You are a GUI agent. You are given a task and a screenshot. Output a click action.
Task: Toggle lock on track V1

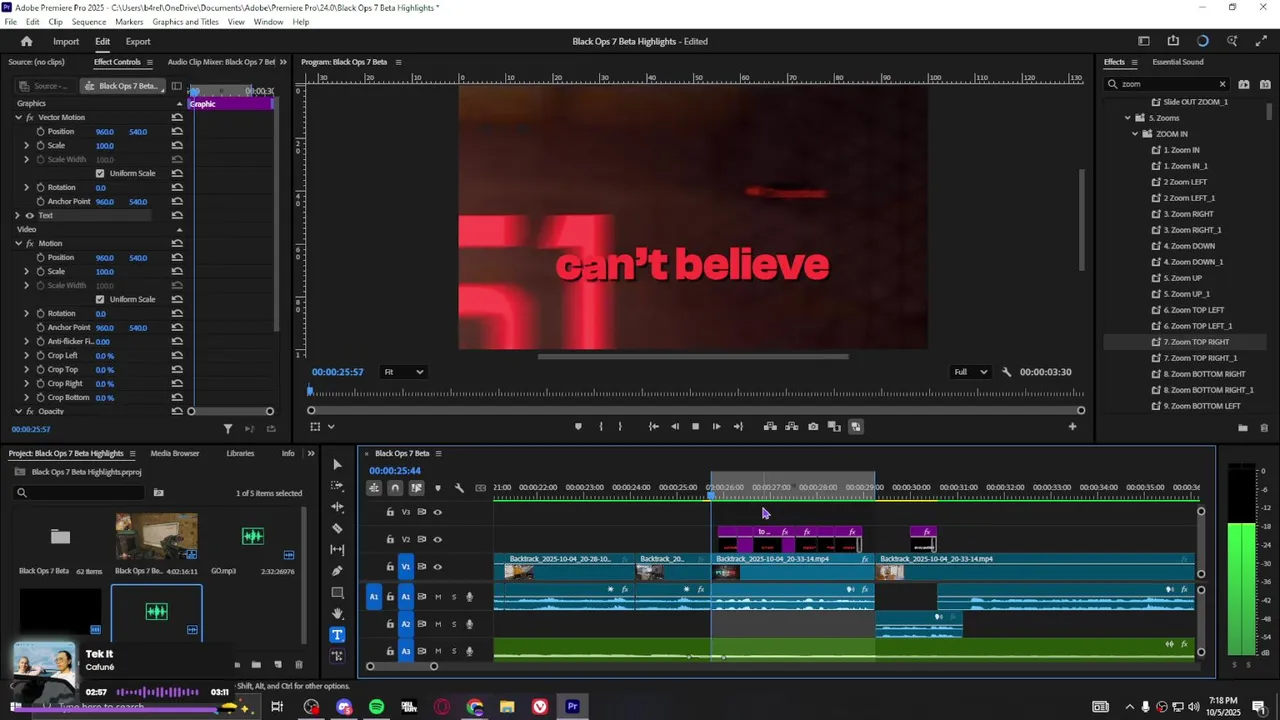(x=390, y=567)
